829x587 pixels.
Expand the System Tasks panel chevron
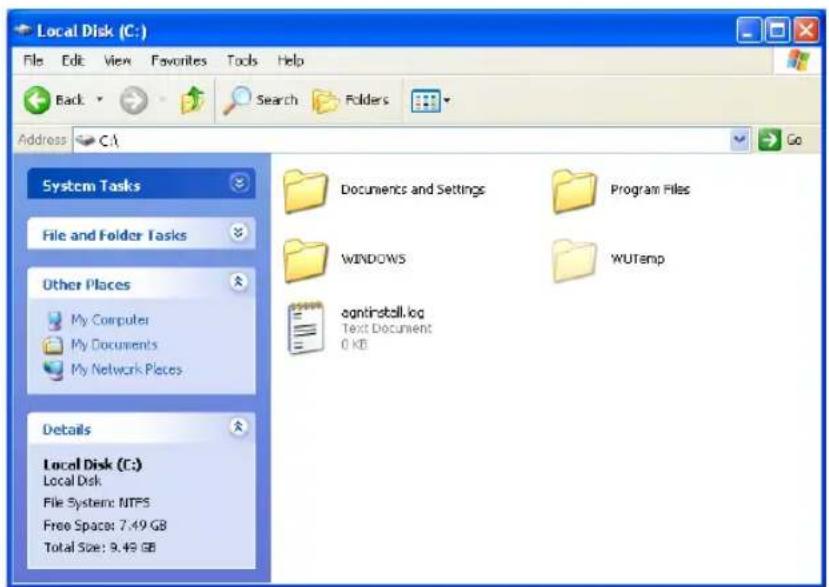point(239,183)
